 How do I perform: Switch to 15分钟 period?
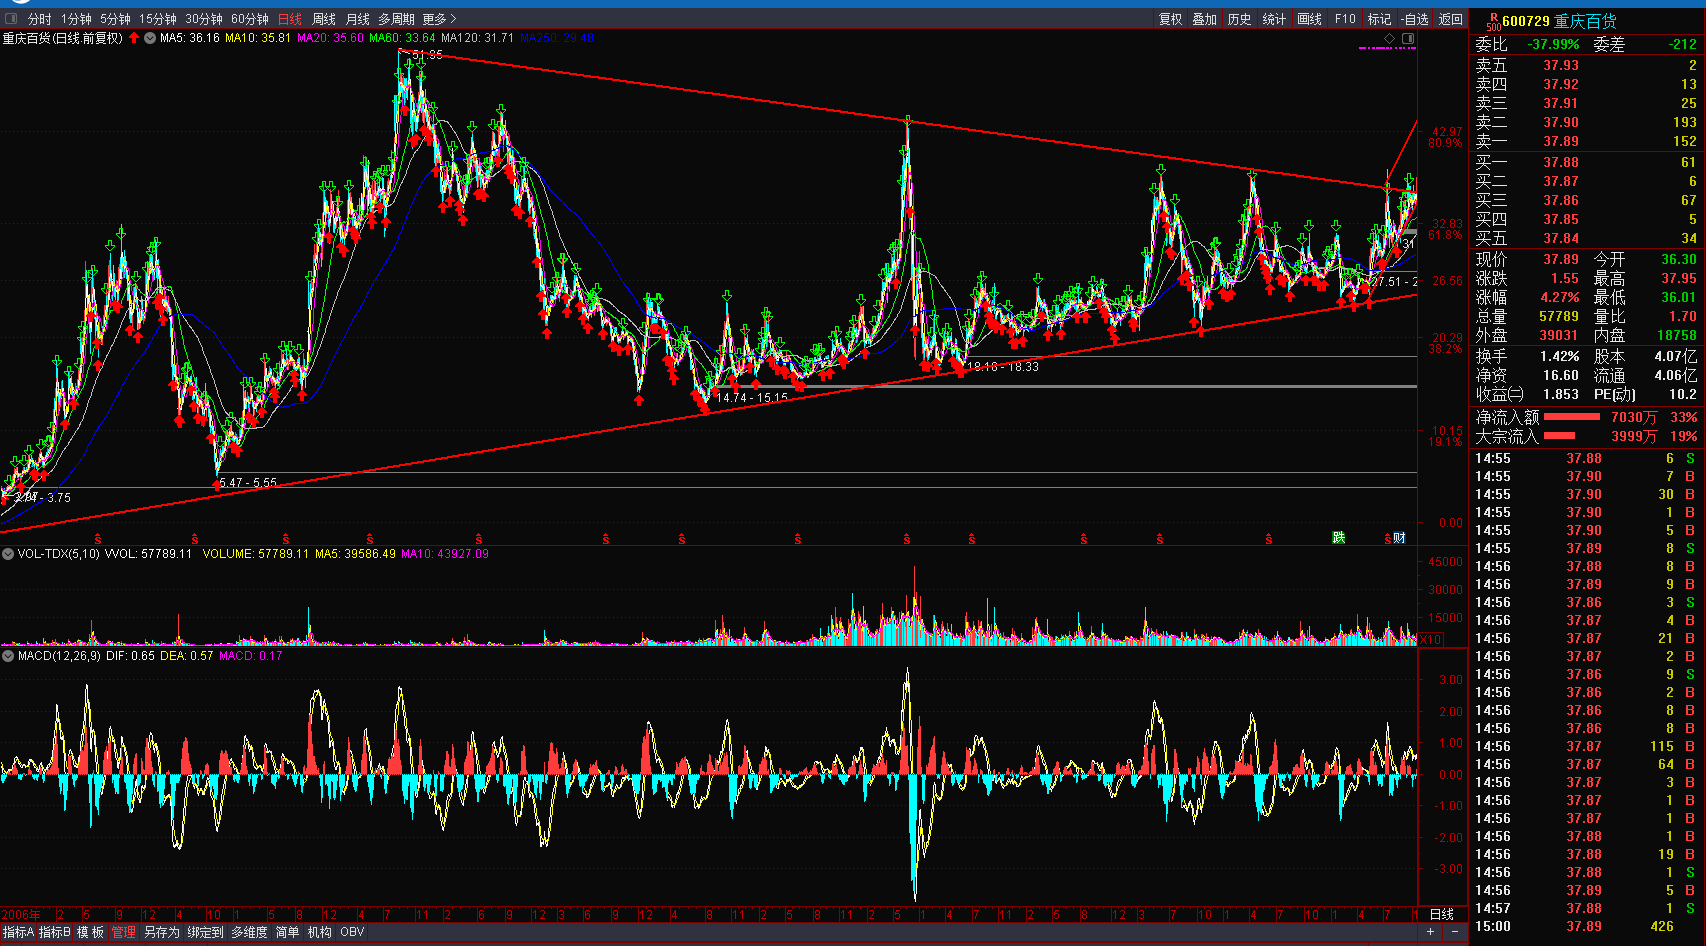coord(158,19)
